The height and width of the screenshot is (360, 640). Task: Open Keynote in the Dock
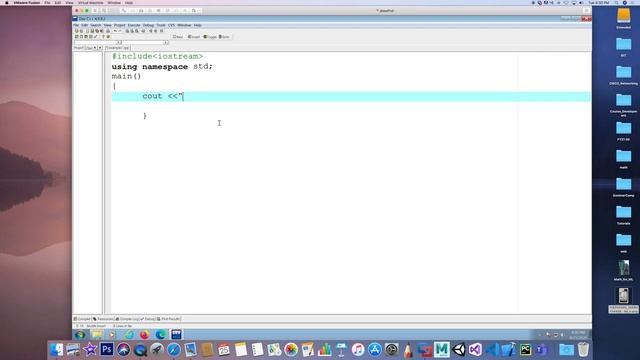(x=341, y=350)
